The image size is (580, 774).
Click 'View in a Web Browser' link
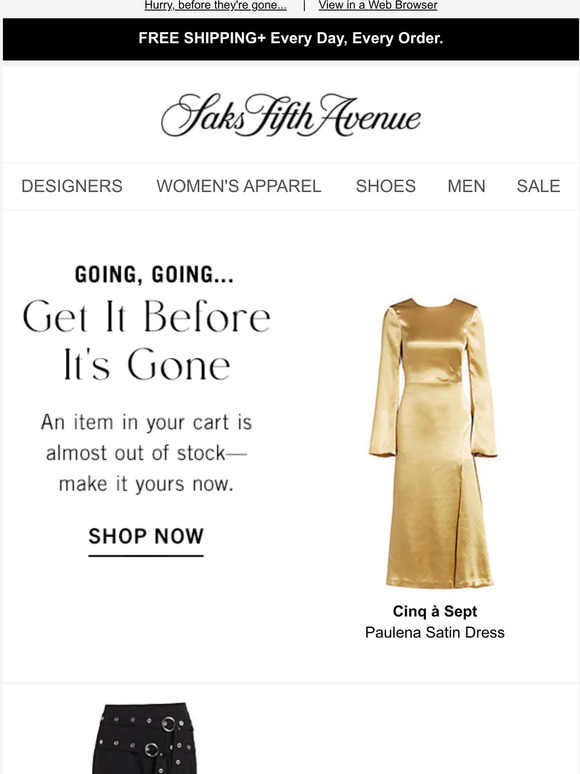click(x=378, y=5)
